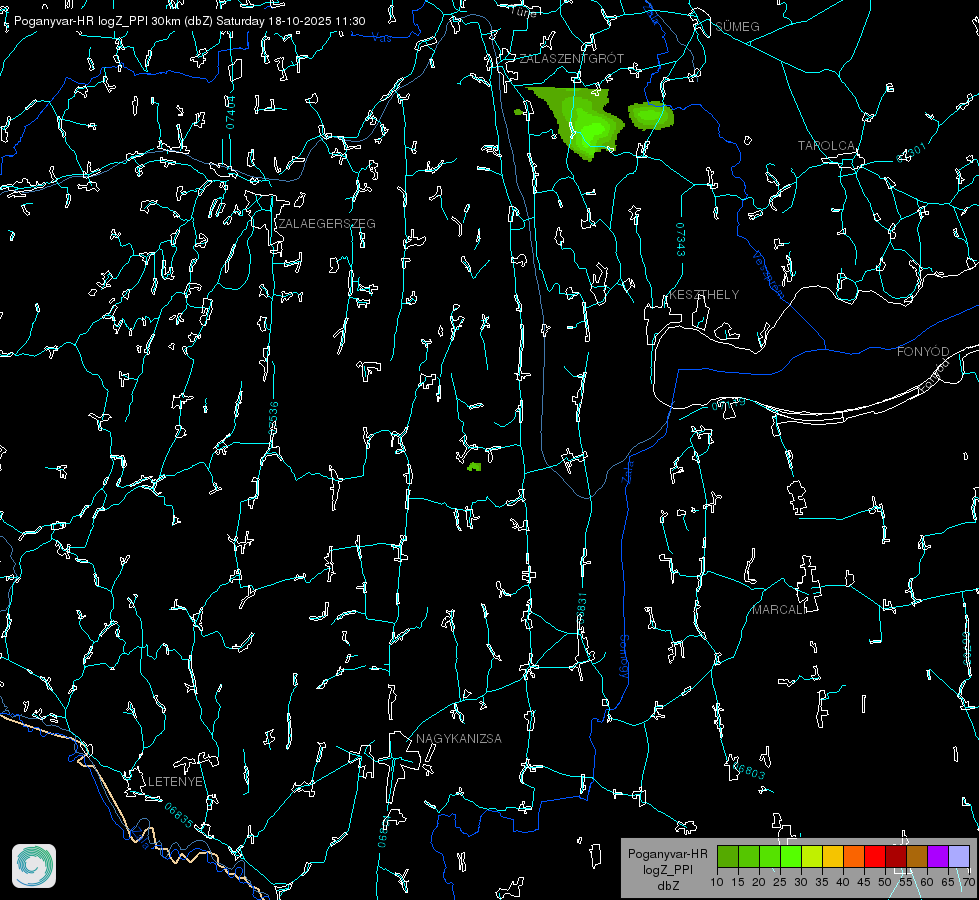
Task: Select the 10-15 dBZ dark green swatch
Action: tap(728, 856)
